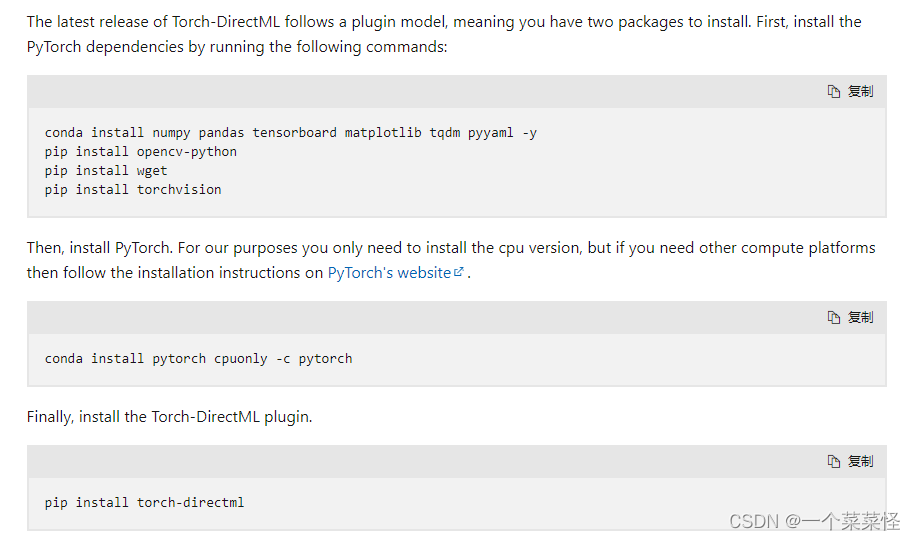
Task: Click copy icon above conda pytorch cpuonly block
Action: tap(834, 317)
